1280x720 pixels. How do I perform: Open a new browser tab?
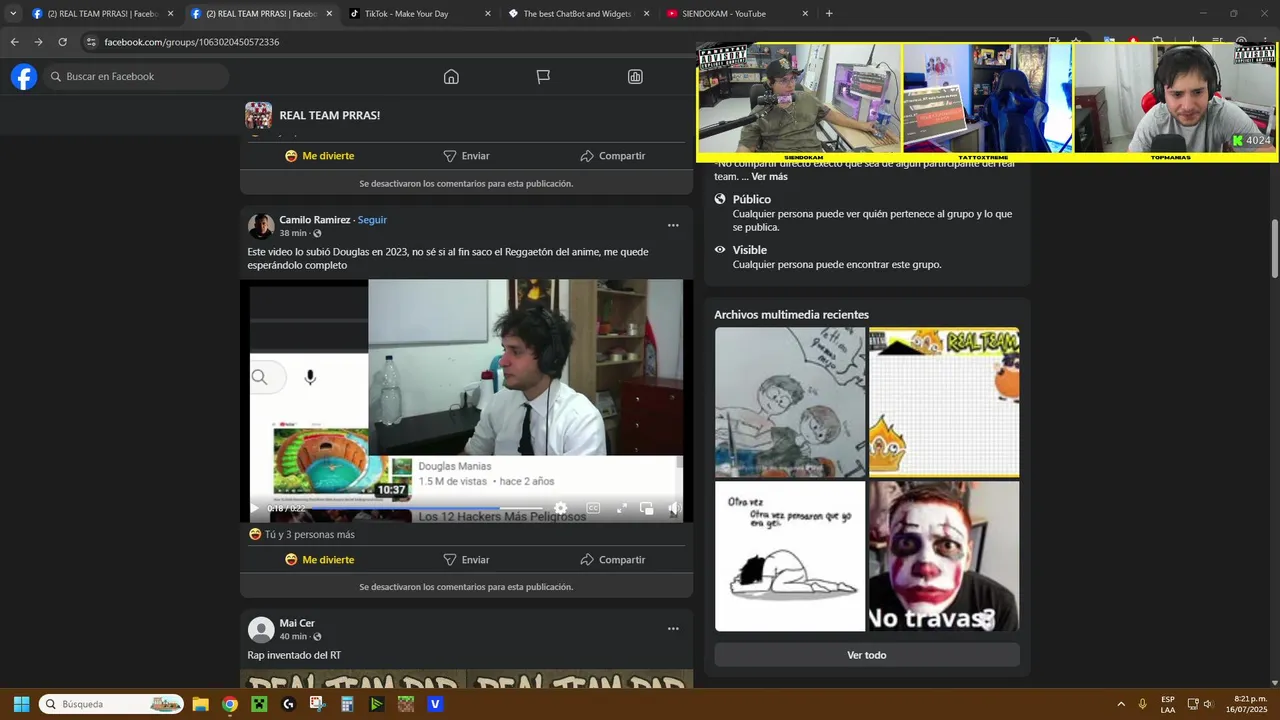click(829, 14)
